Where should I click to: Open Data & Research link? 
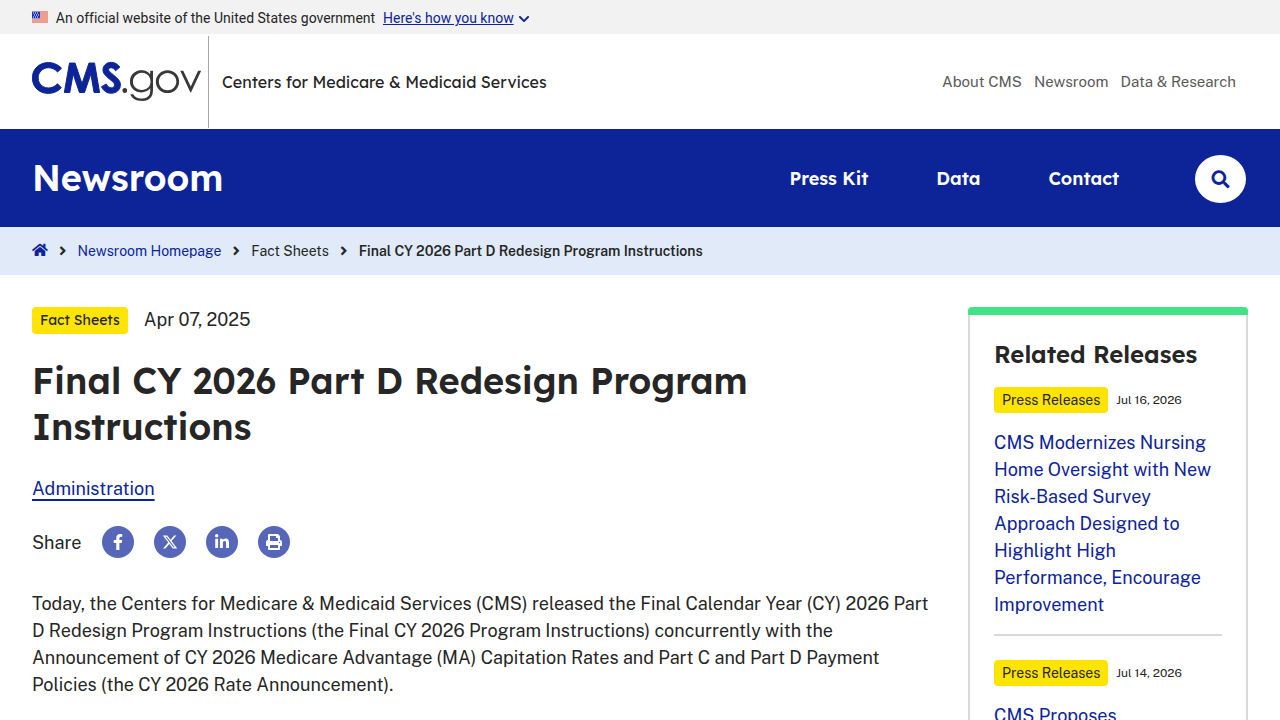(x=1178, y=82)
